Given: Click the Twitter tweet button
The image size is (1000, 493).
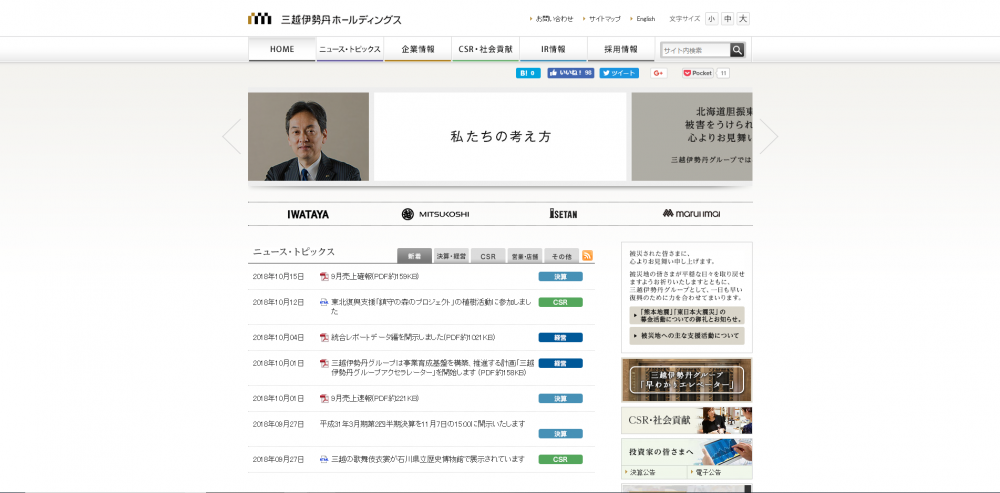Looking at the screenshot, I should point(619,73).
